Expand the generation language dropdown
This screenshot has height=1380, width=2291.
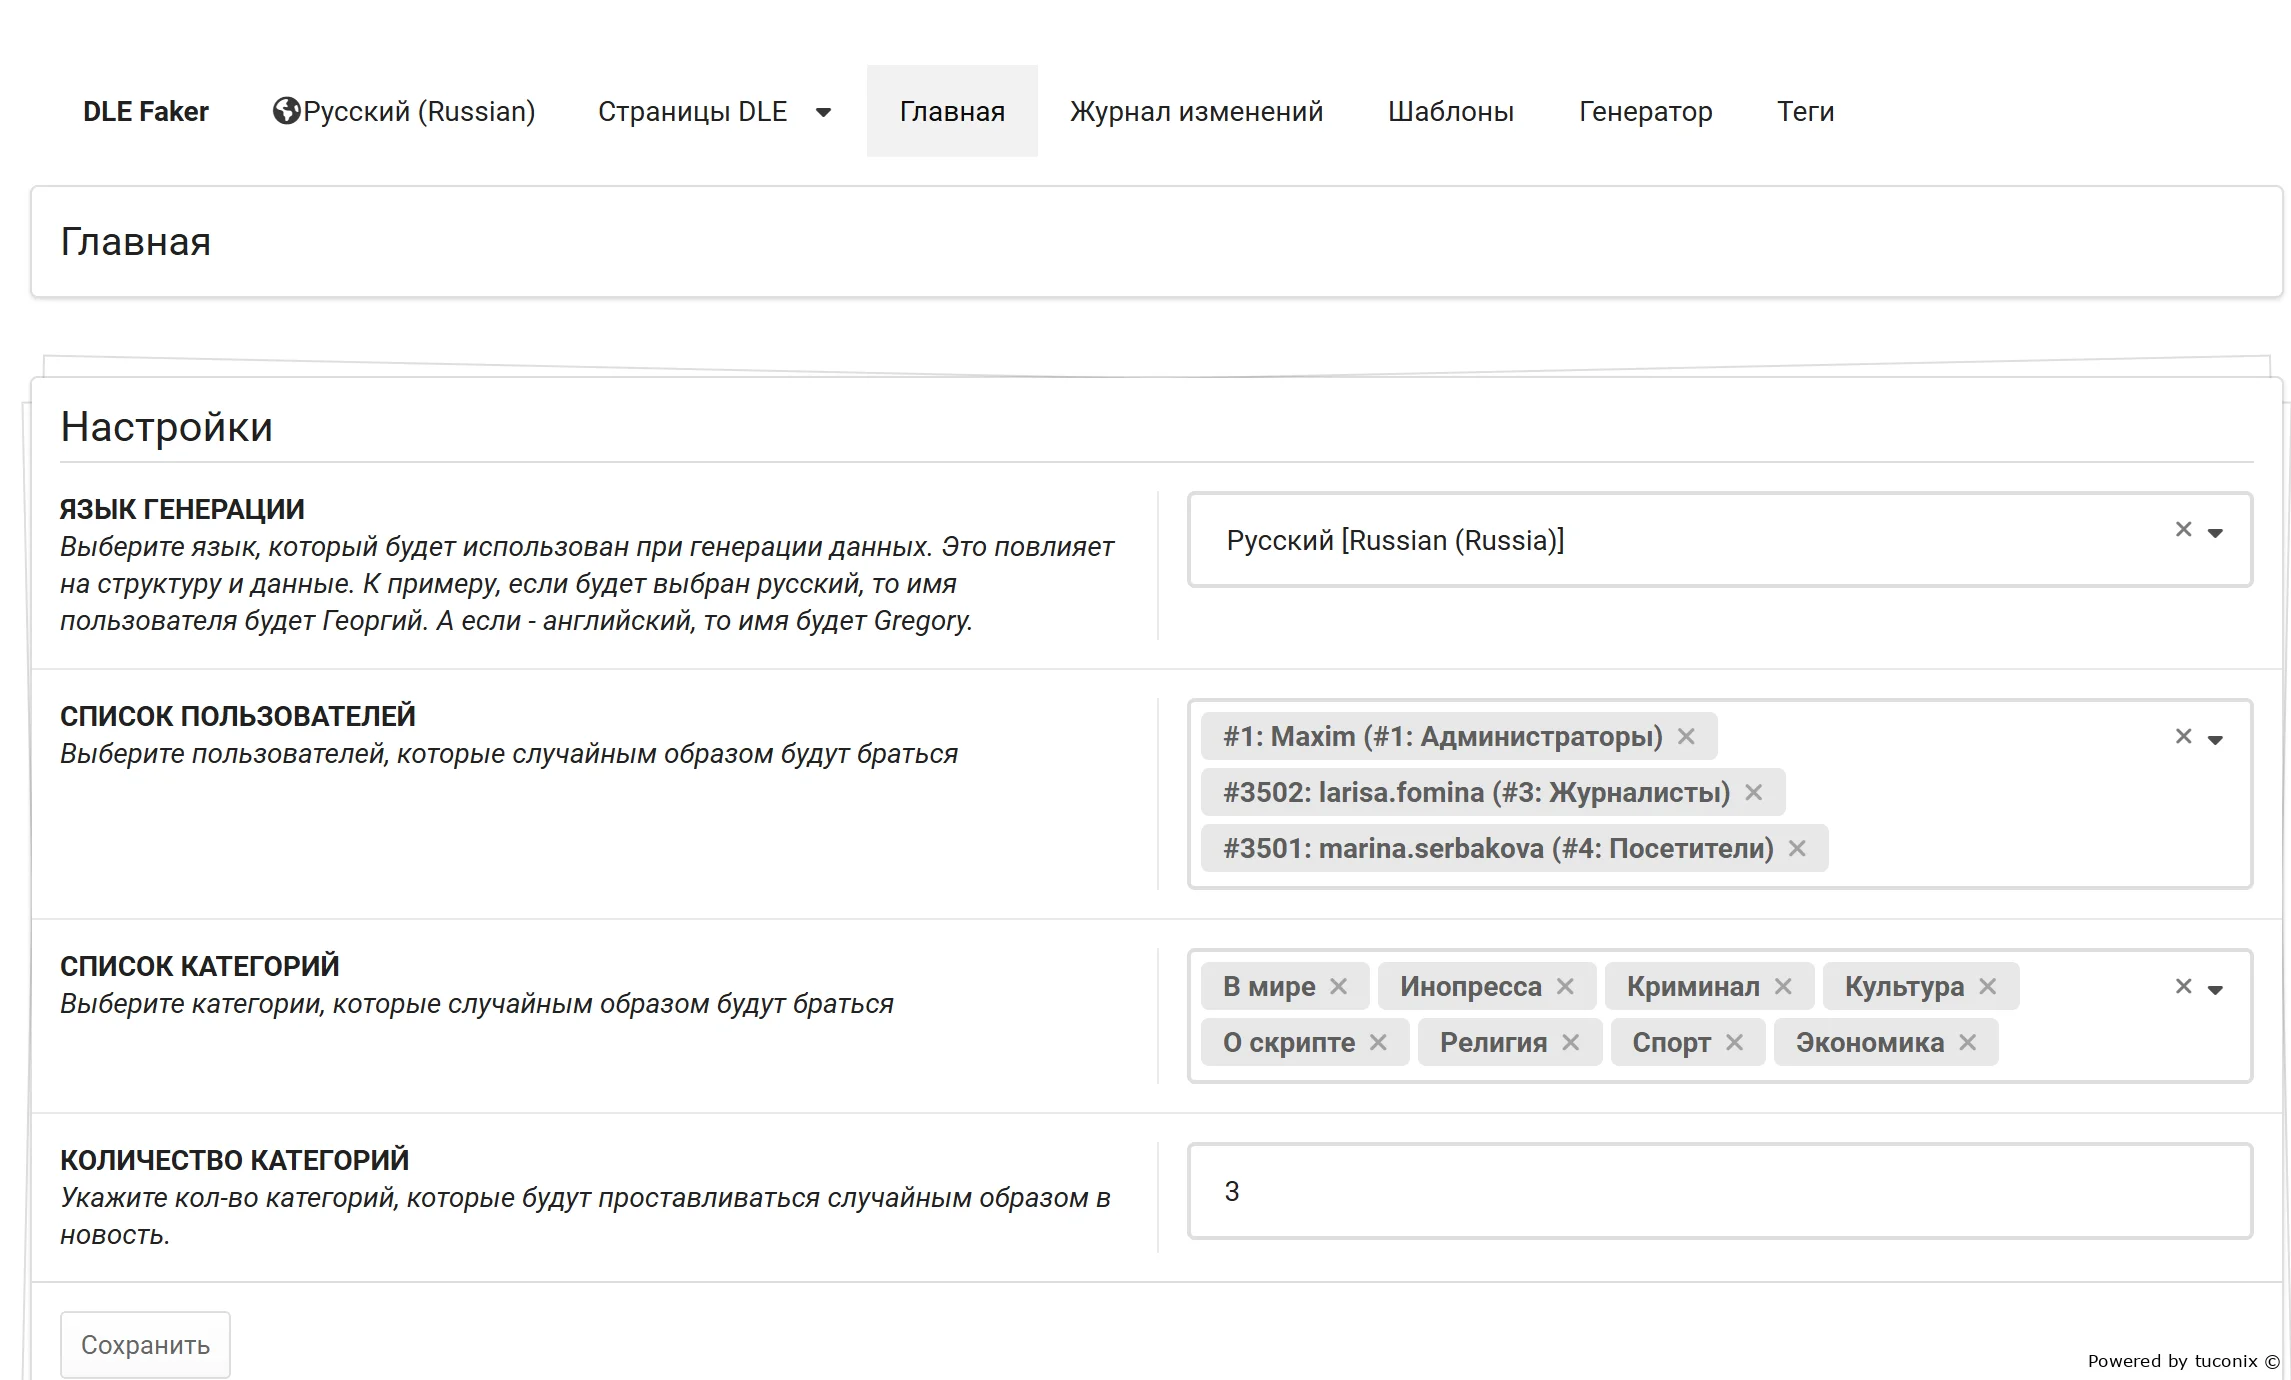point(2215,533)
